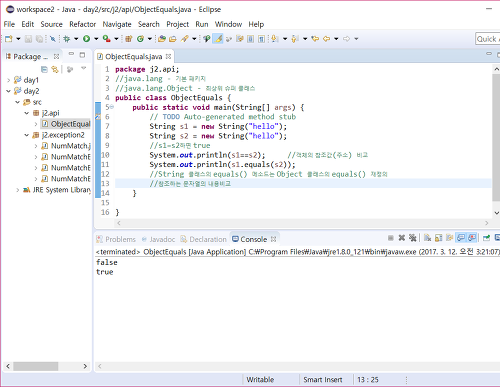Click the Run Last Tool icon
This screenshot has width=500, height=387.
pos(107,39)
